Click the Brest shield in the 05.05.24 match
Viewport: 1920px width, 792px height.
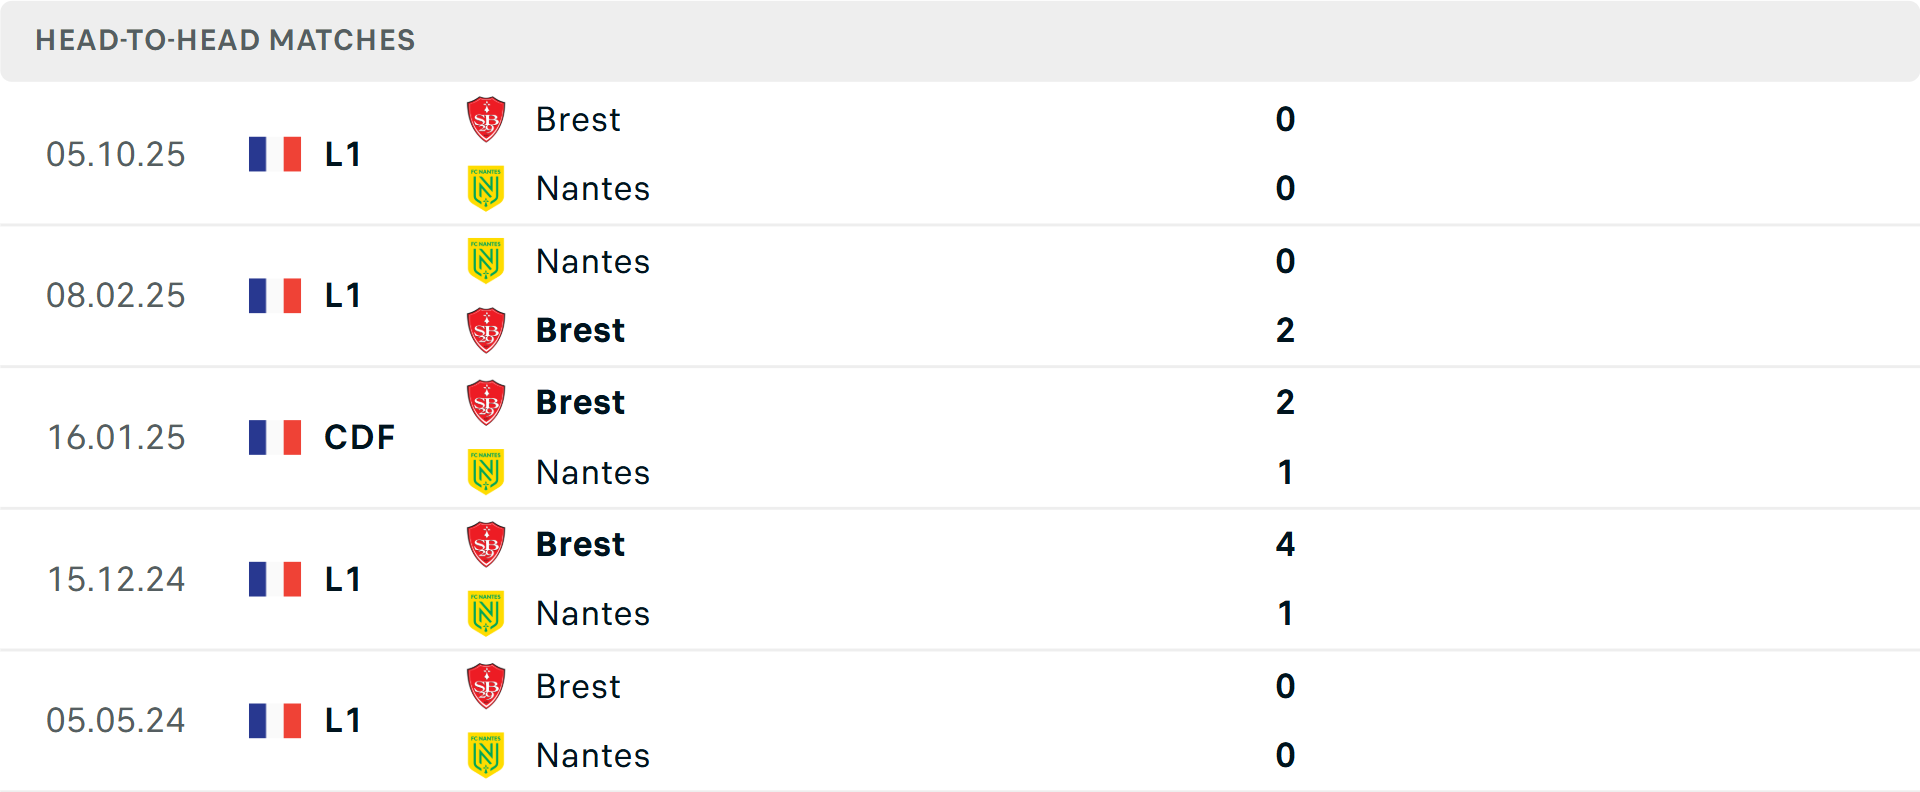[487, 686]
